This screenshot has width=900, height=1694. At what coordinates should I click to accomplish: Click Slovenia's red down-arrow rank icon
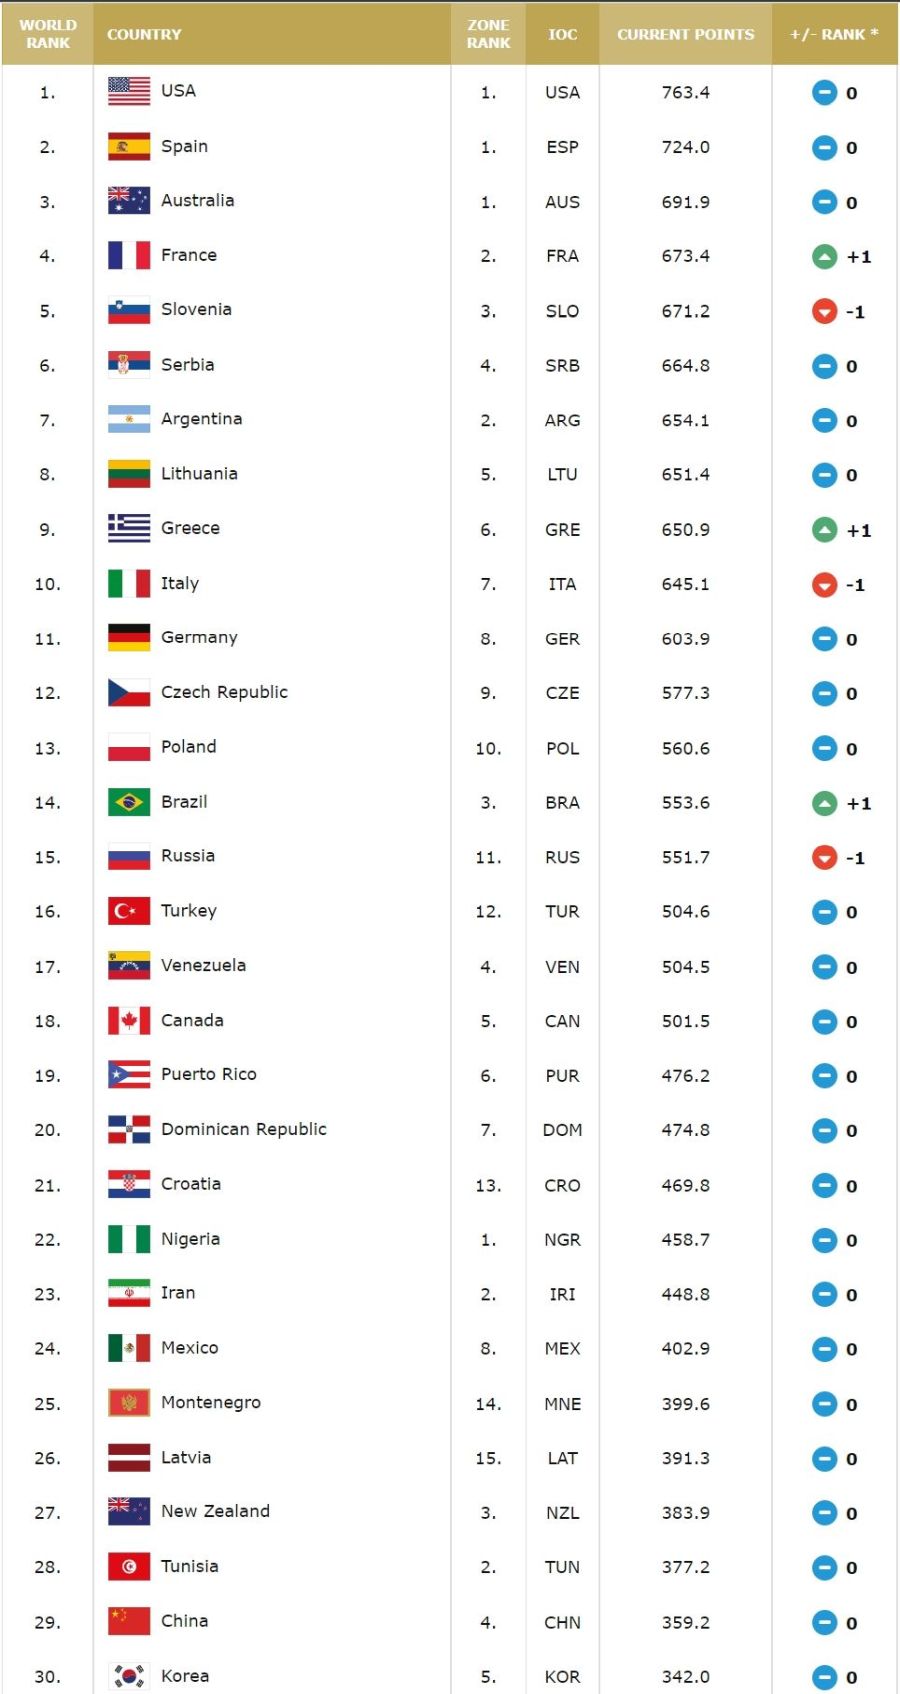point(824,312)
